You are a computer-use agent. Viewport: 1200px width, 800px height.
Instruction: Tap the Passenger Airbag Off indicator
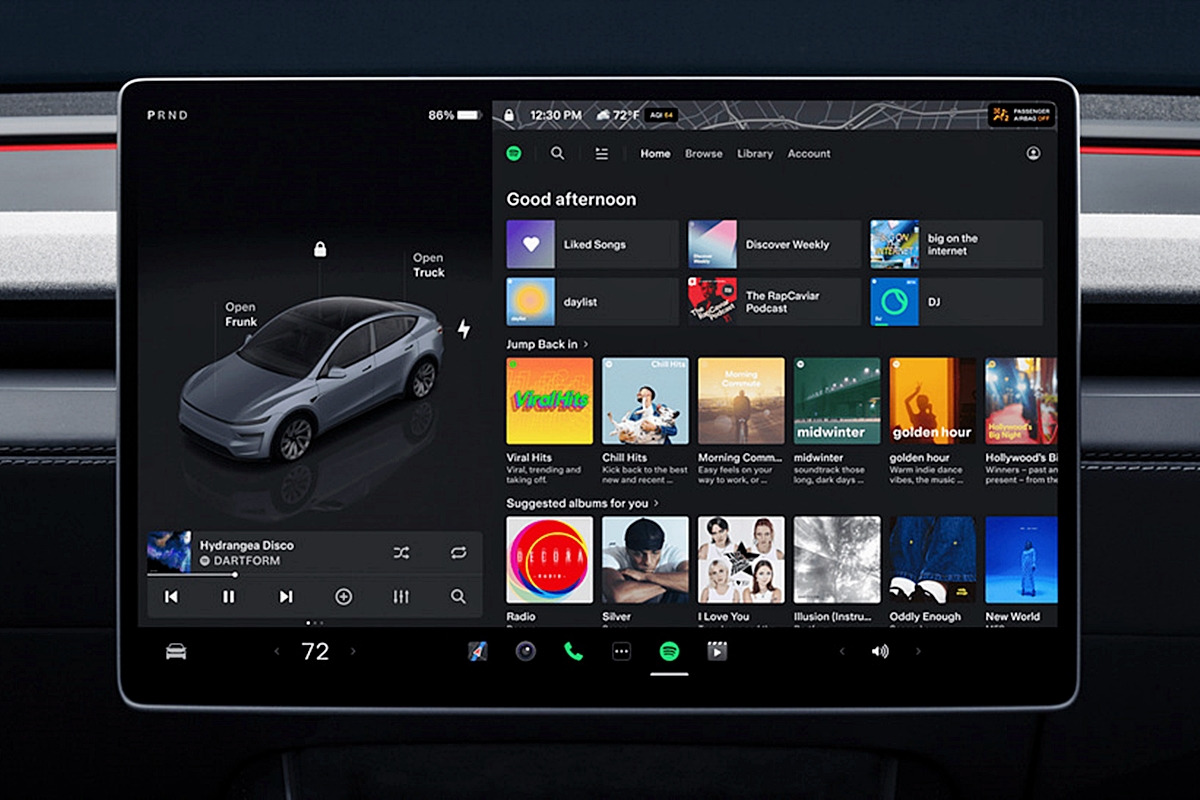point(1022,115)
